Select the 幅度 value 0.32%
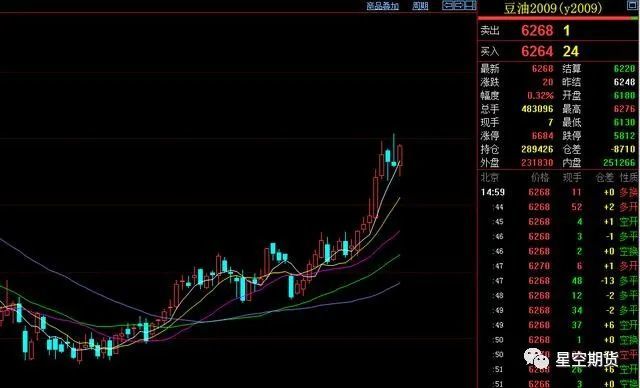The width and height of the screenshot is (640, 388). pyautogui.click(x=540, y=95)
